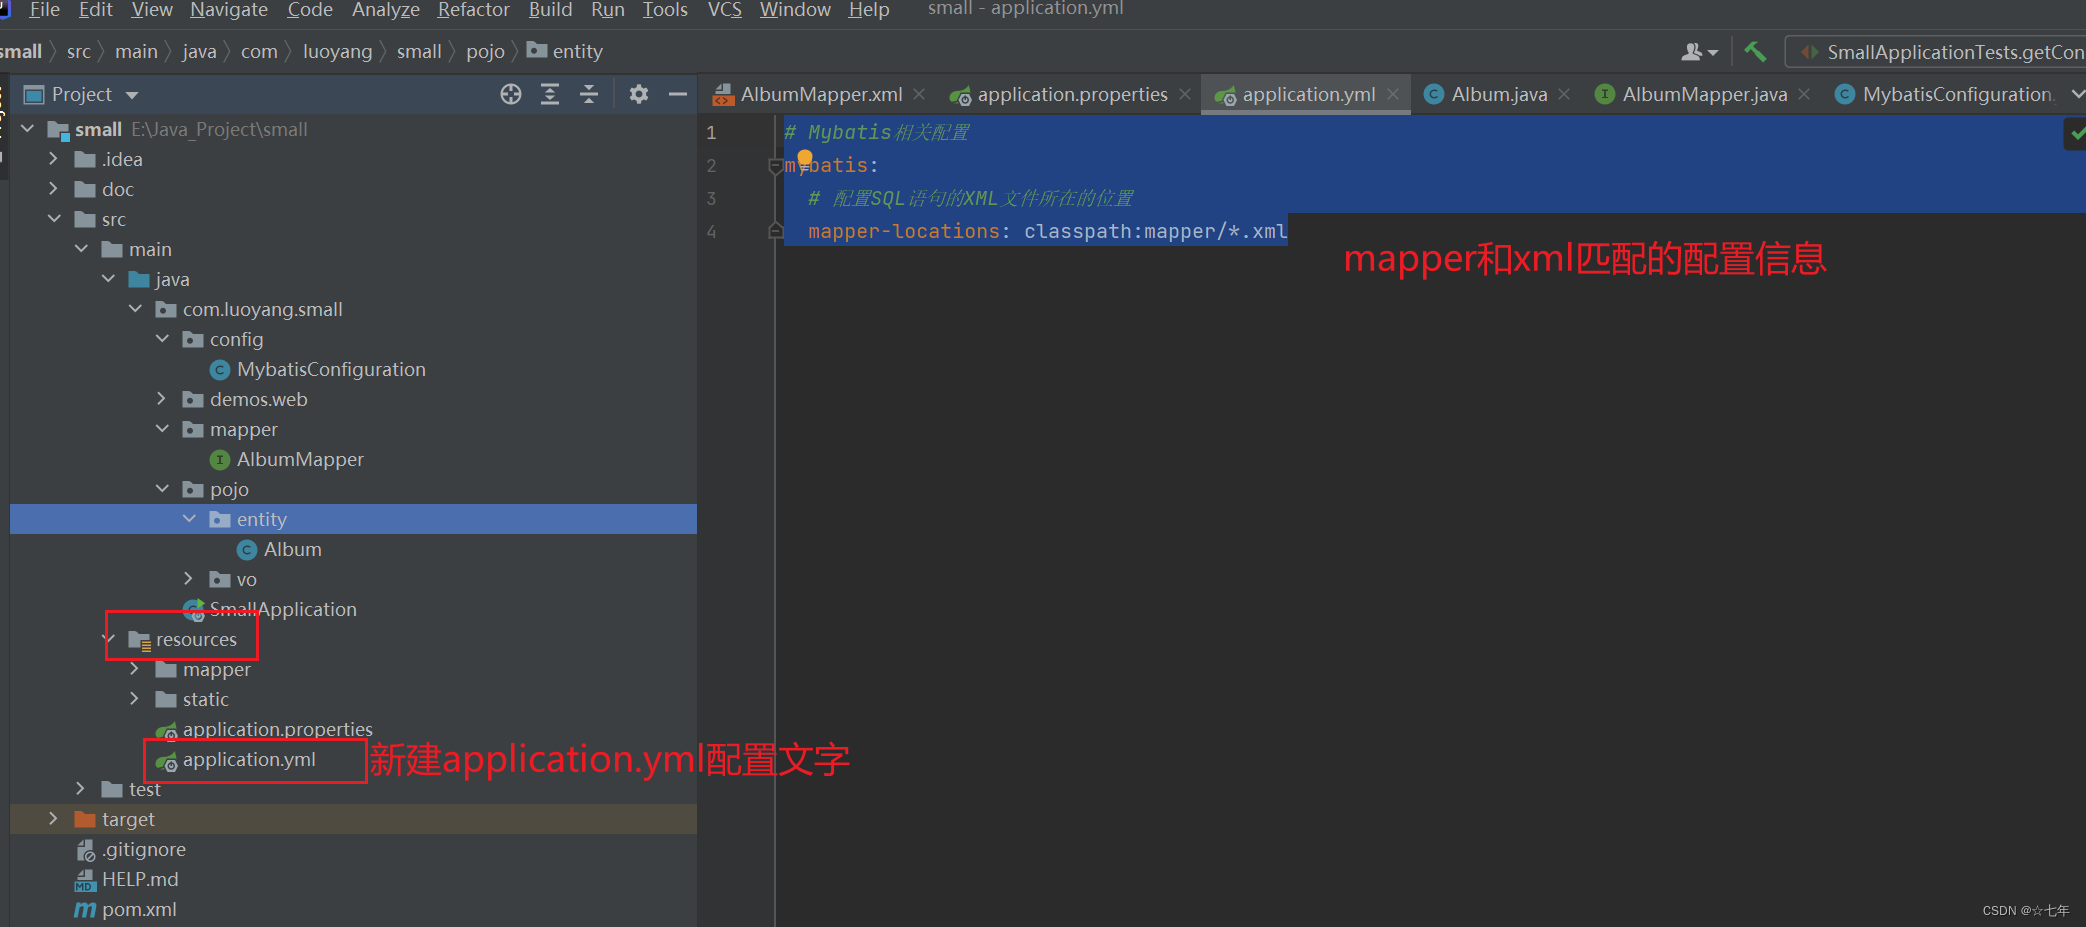Click the locate/select opened file icon
The width and height of the screenshot is (2086, 927).
click(511, 94)
